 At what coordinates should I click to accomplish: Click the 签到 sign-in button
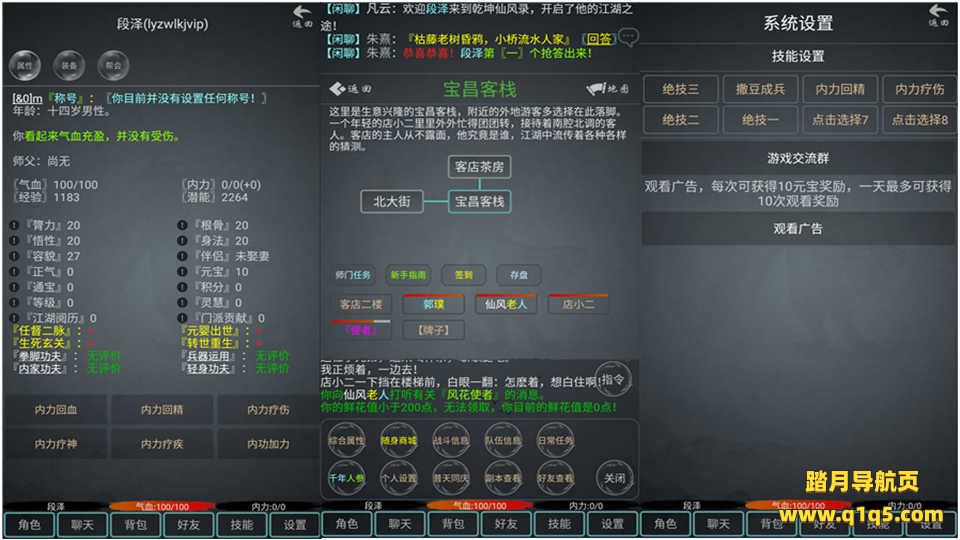click(x=463, y=275)
